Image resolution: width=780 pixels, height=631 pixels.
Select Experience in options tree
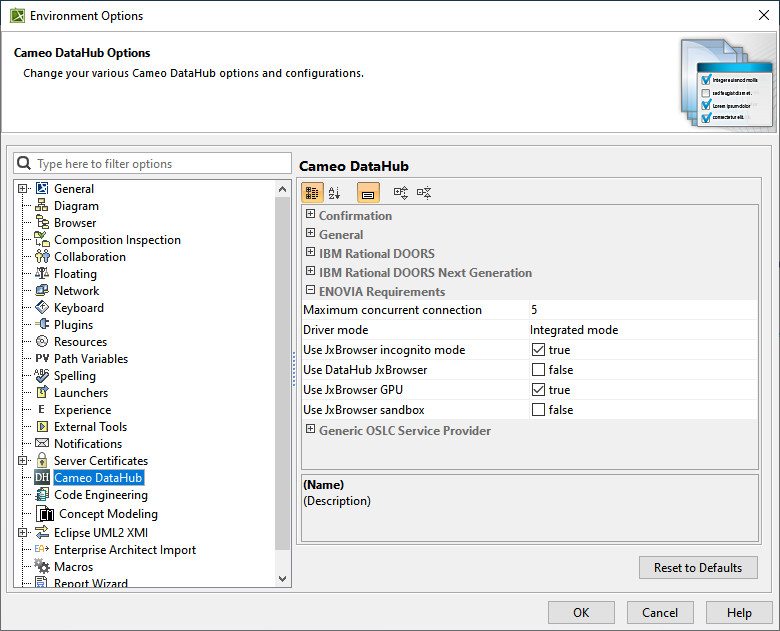coord(83,410)
